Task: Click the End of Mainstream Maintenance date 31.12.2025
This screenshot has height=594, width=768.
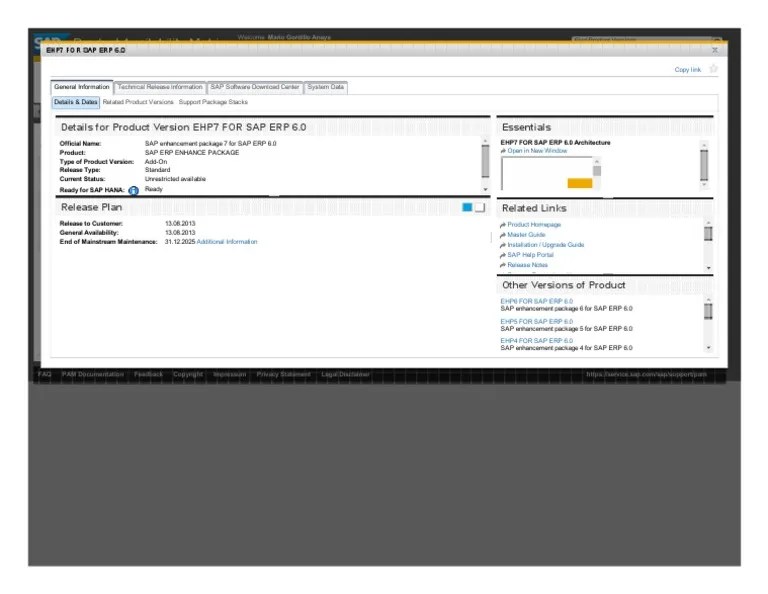Action: click(180, 242)
